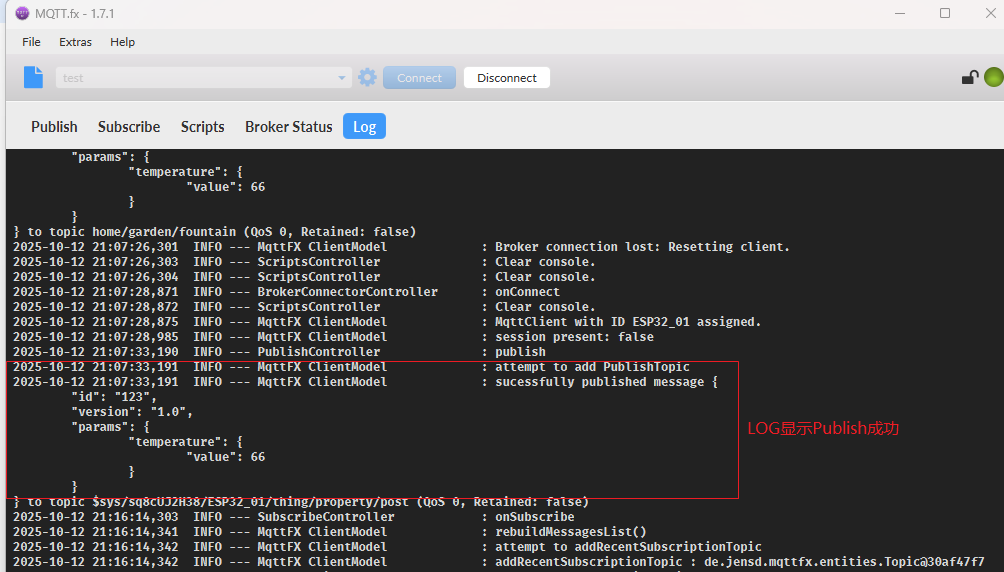This screenshot has width=1004, height=572.
Task: Click the 'home/garden/fountain' topic log line
Action: click(215, 231)
